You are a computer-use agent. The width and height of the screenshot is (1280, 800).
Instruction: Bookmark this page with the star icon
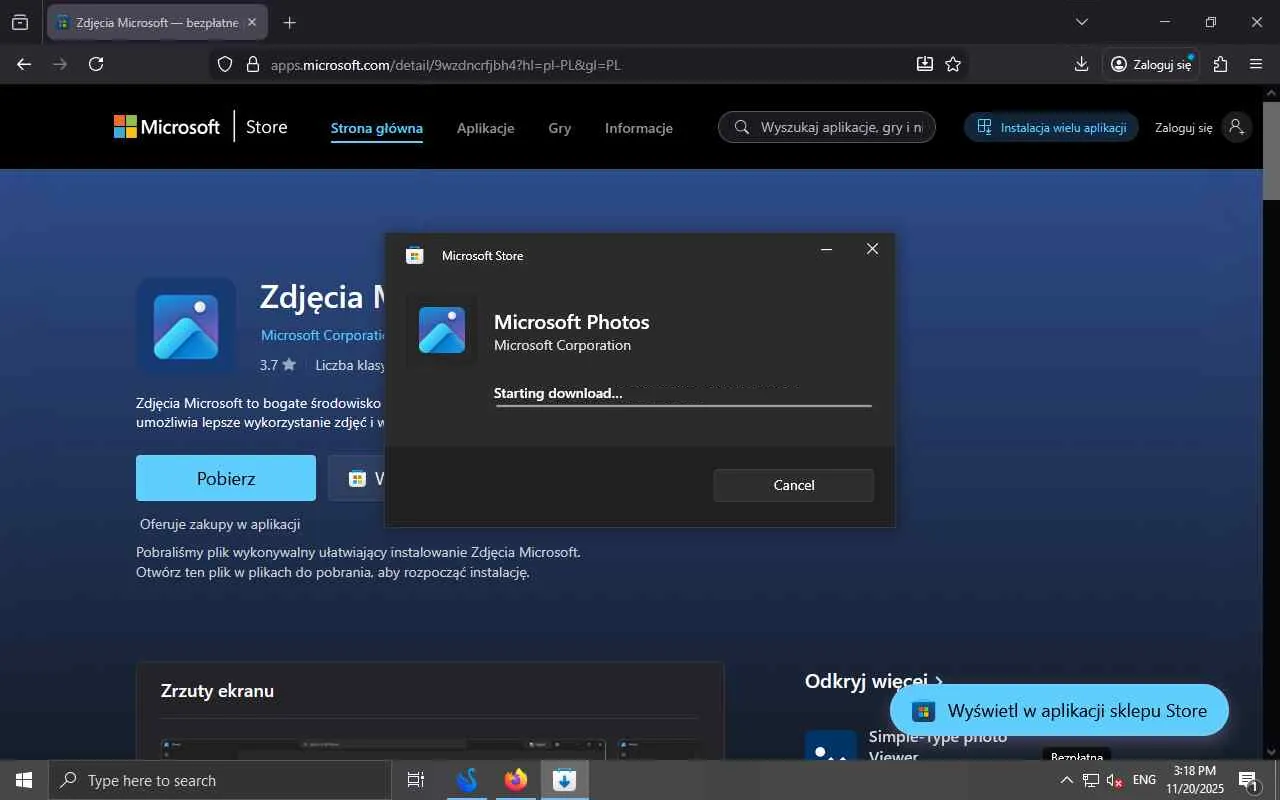(x=953, y=64)
